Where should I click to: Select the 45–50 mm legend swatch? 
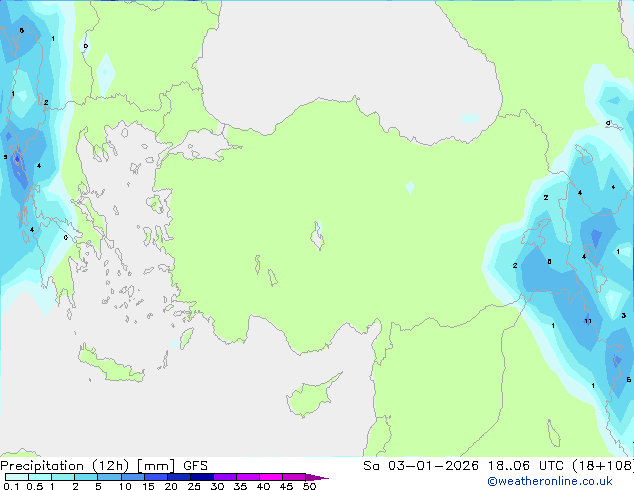click(x=294, y=477)
